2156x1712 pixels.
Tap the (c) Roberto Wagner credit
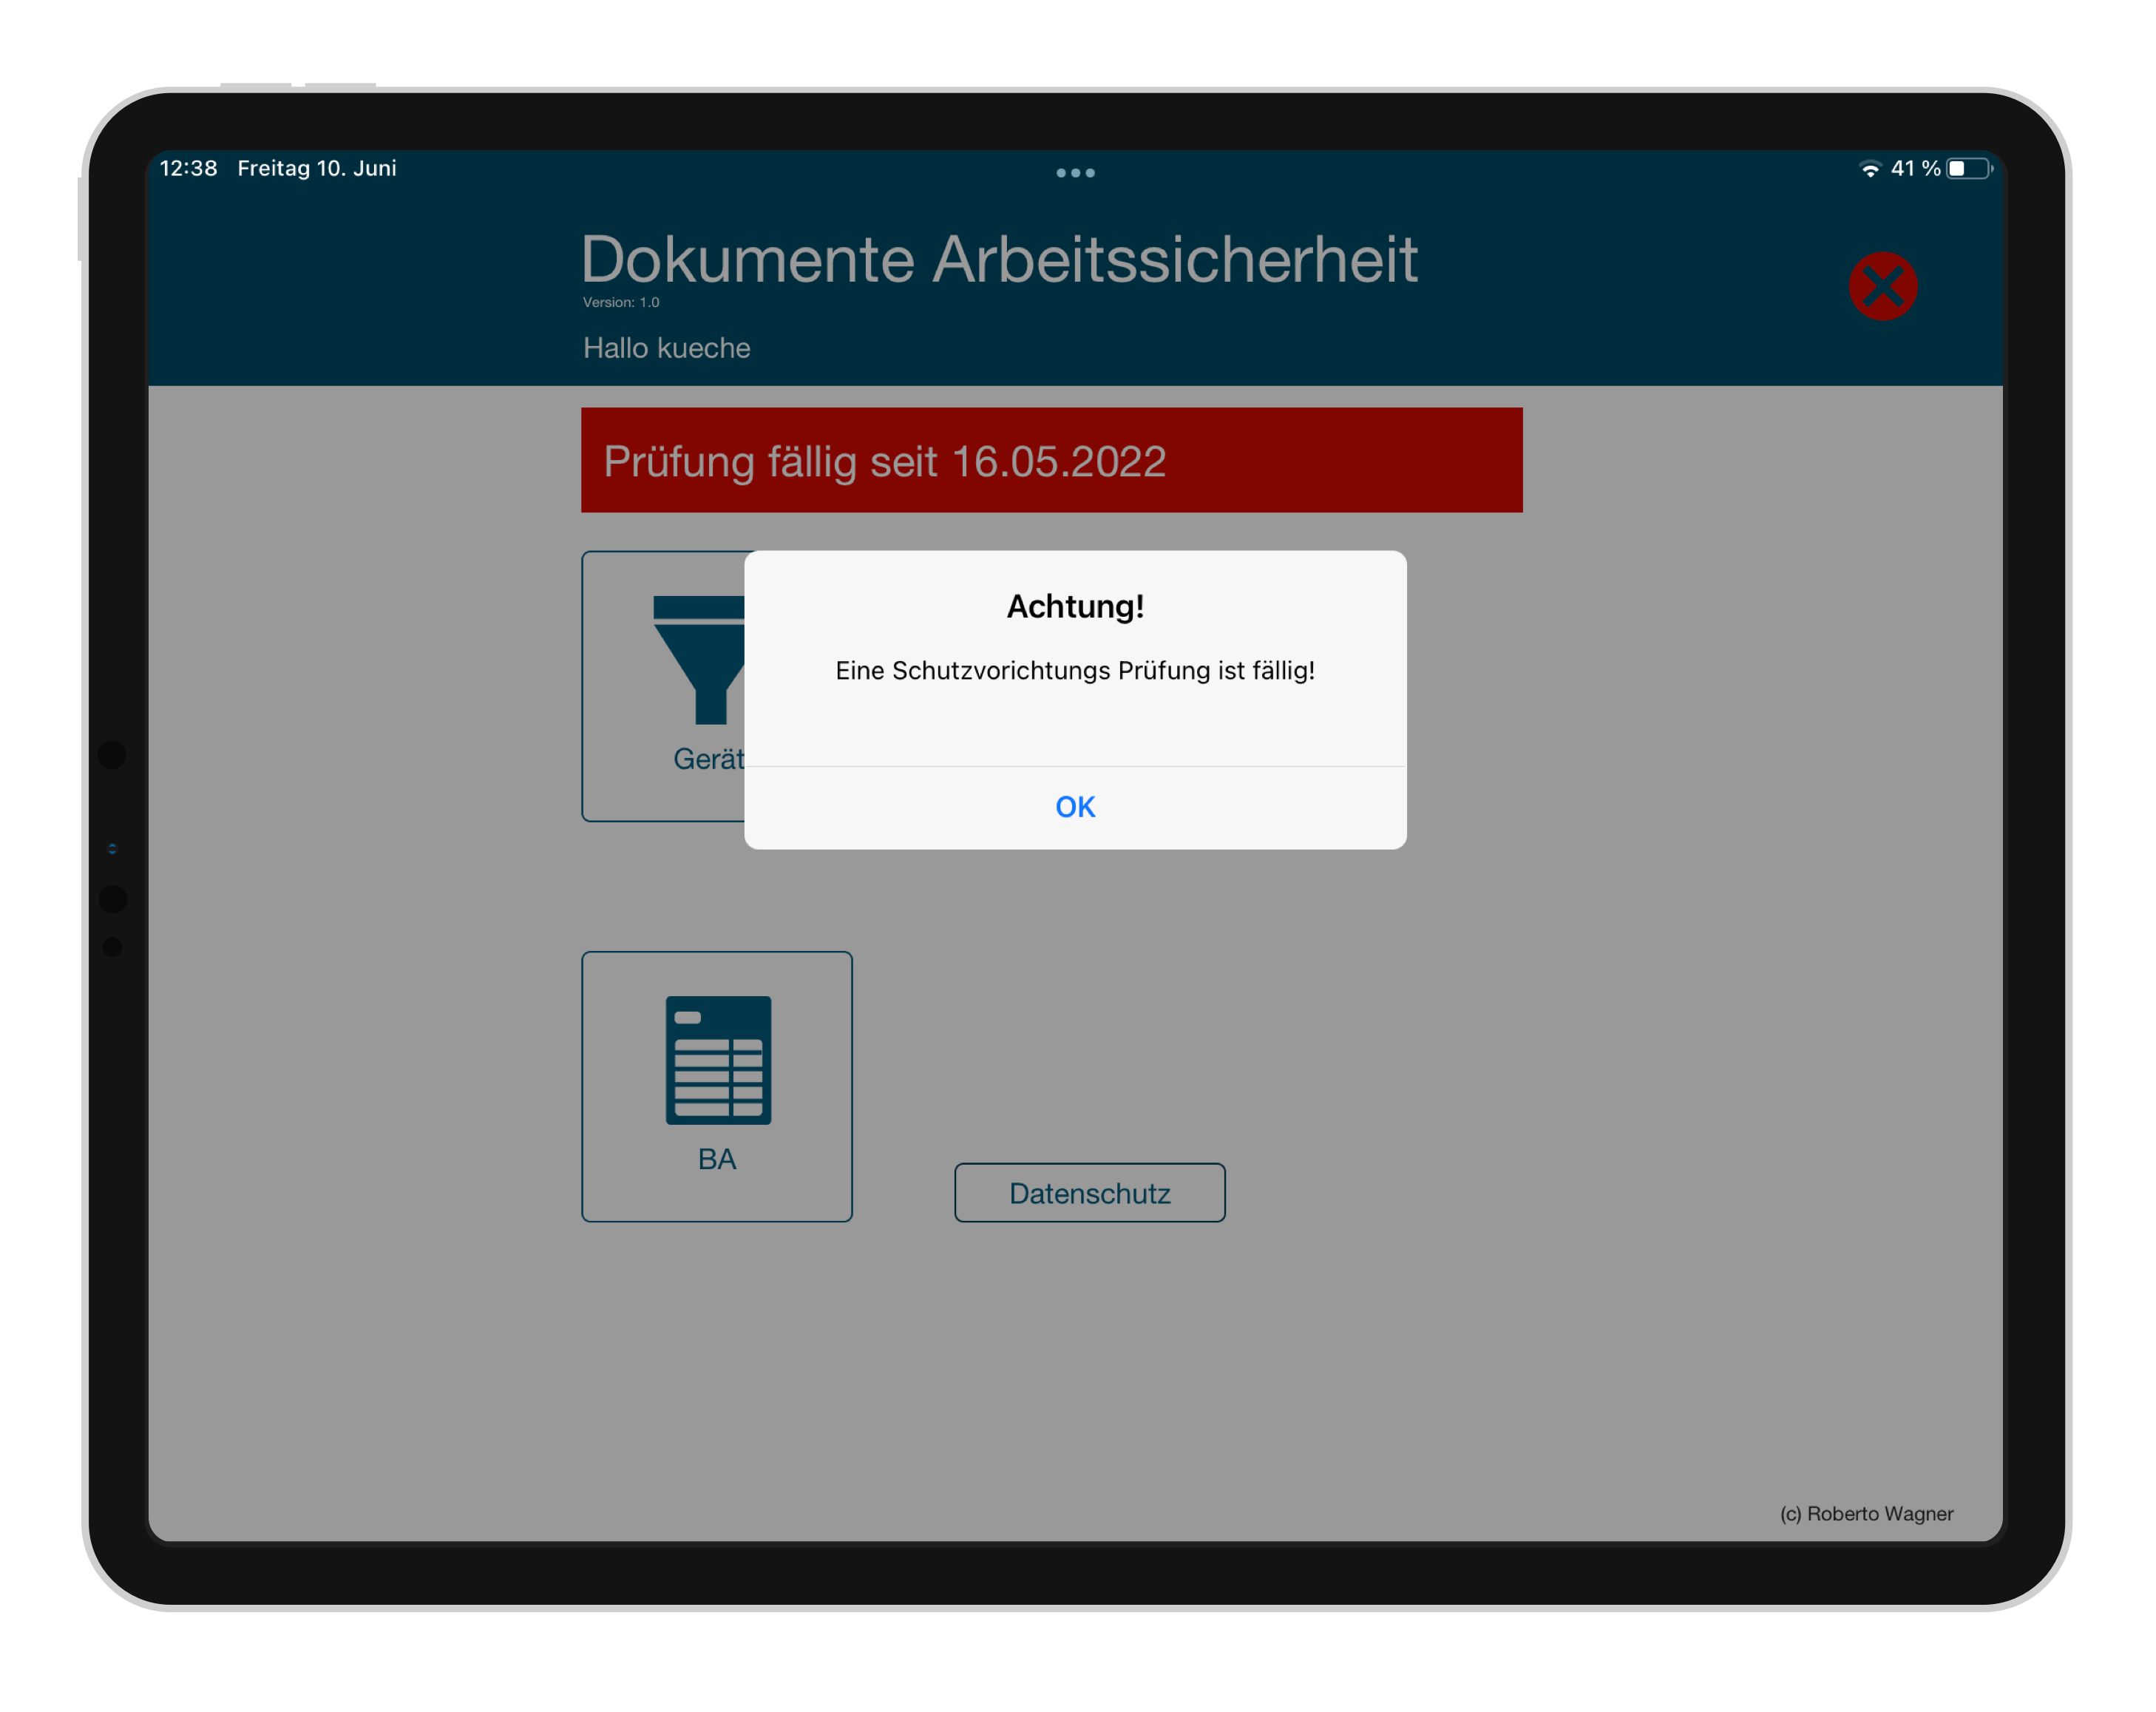point(1866,1513)
